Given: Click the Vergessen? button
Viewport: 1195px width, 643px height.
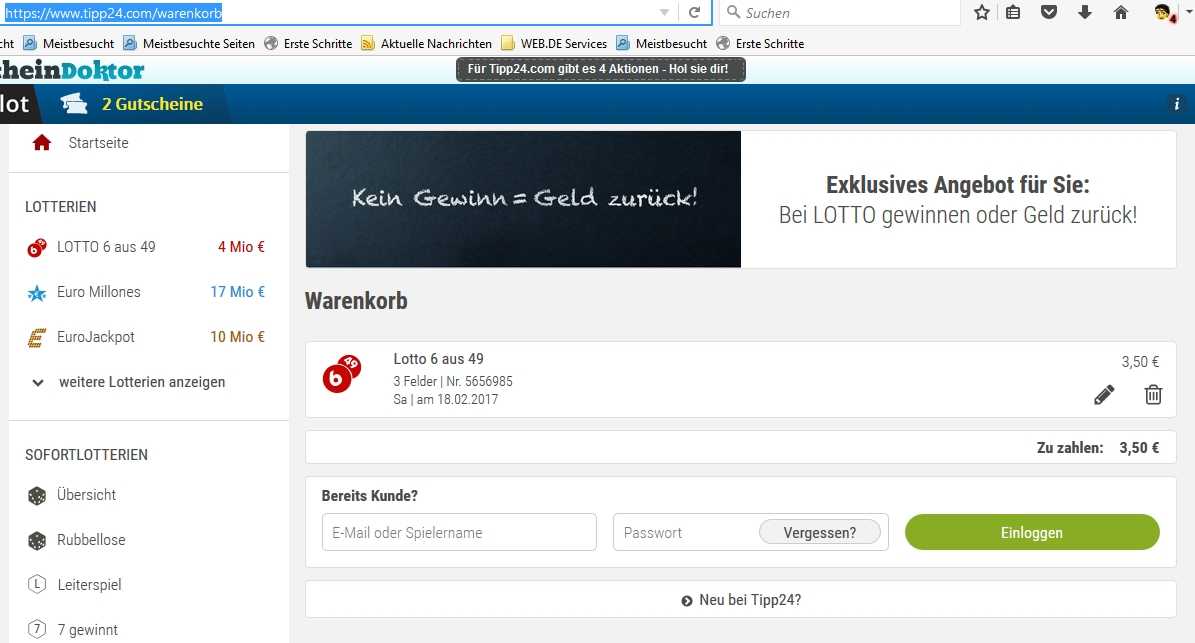Looking at the screenshot, I should click(x=820, y=532).
